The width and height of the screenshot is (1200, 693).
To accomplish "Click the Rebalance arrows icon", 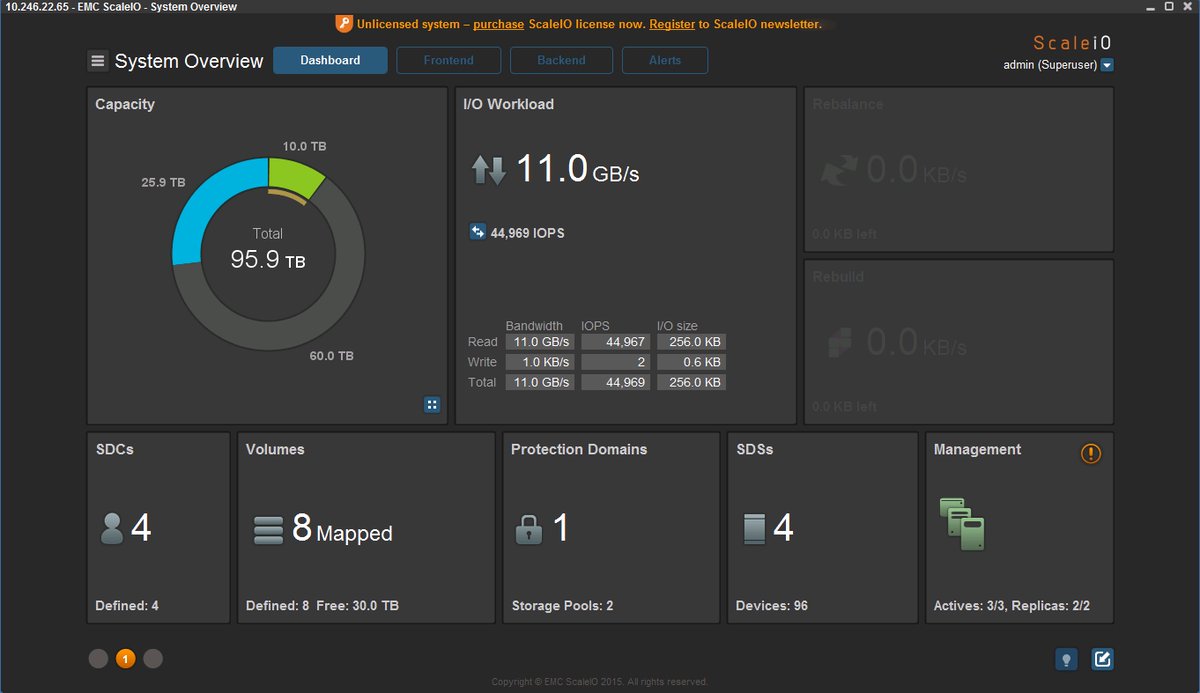I will [838, 171].
